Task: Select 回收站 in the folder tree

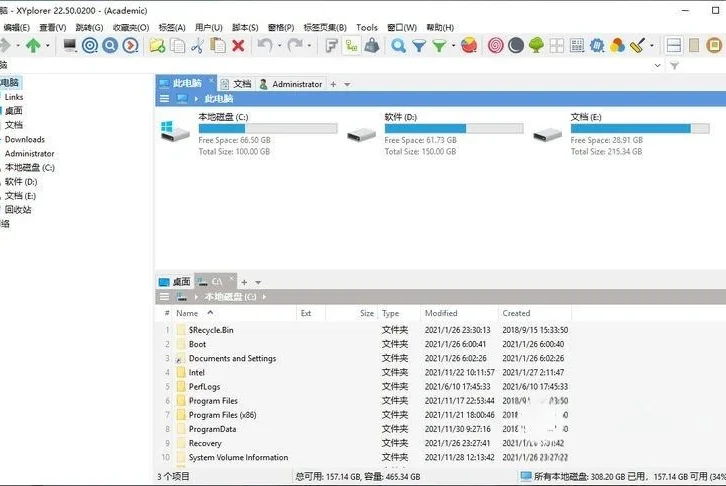Action: tap(18, 210)
